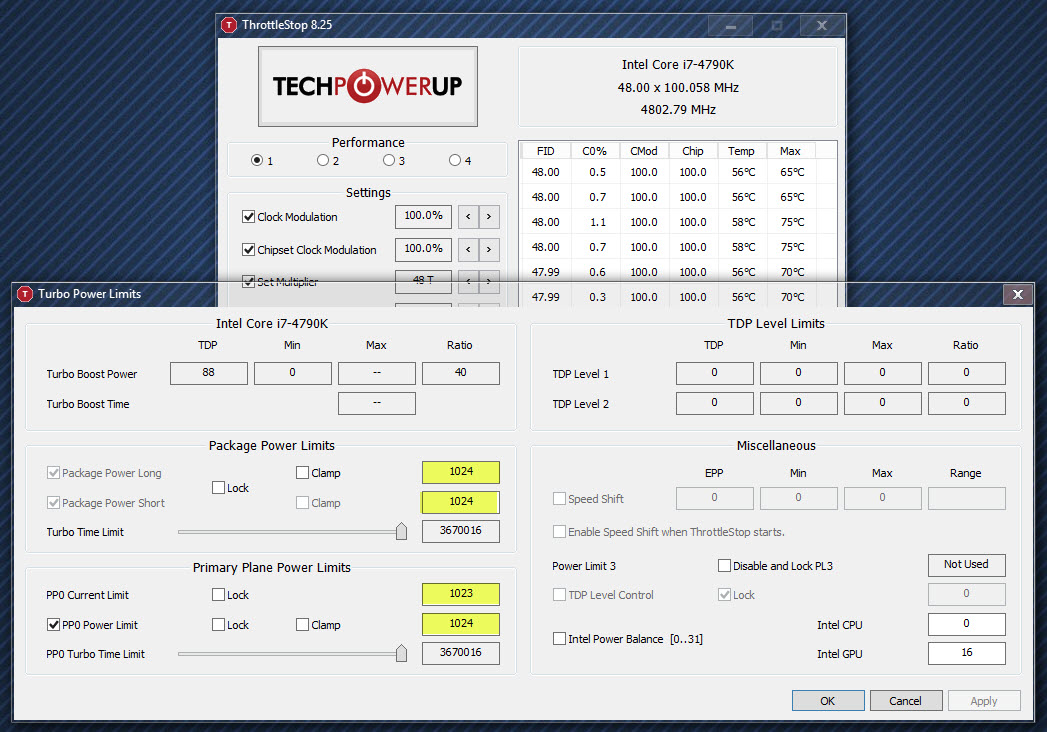Click the 4802.79 MHz frequency readout
Viewport: 1047px width, 732px height.
(678, 110)
